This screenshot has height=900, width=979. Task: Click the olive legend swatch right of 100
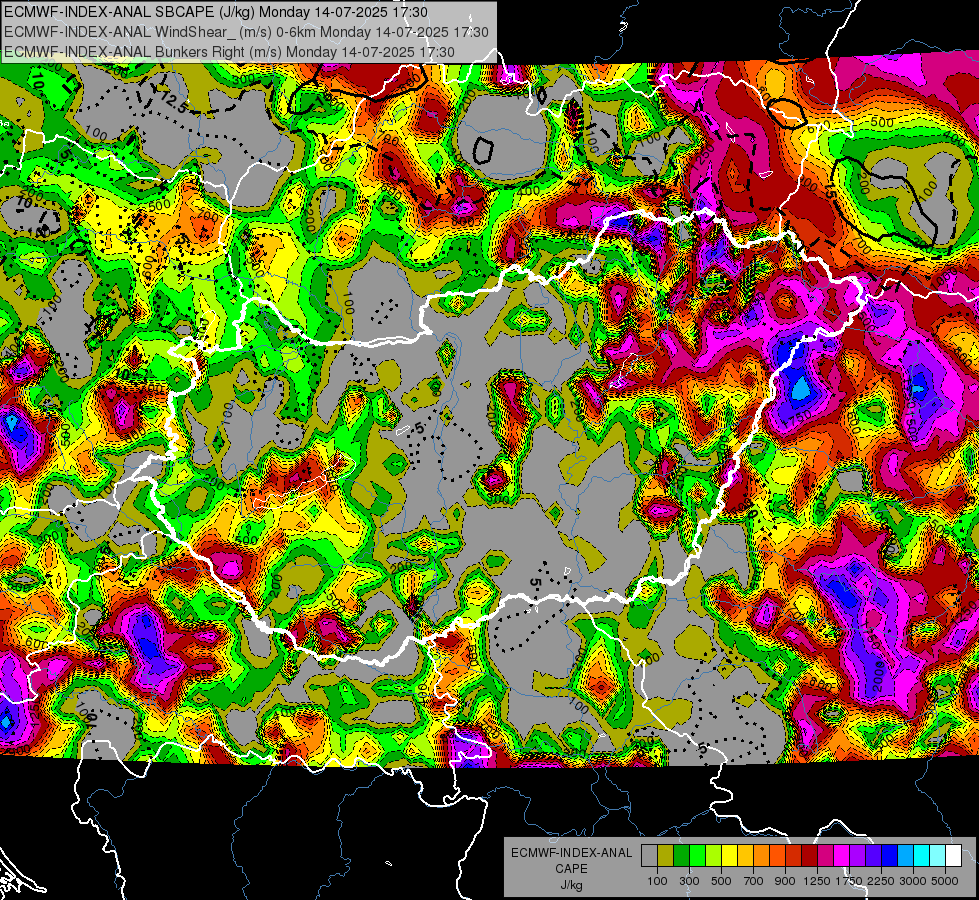(666, 856)
